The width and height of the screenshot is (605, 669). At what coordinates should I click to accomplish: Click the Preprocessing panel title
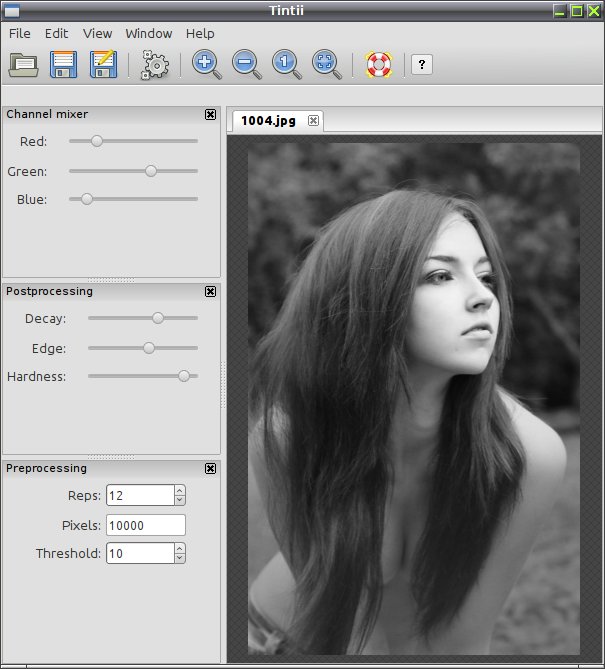[x=47, y=468]
